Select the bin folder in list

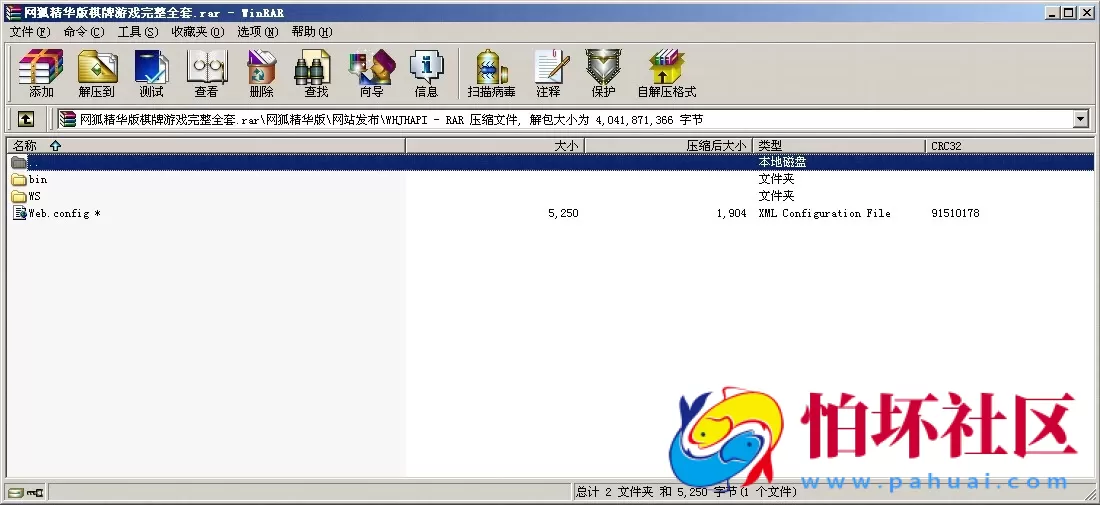(x=37, y=180)
